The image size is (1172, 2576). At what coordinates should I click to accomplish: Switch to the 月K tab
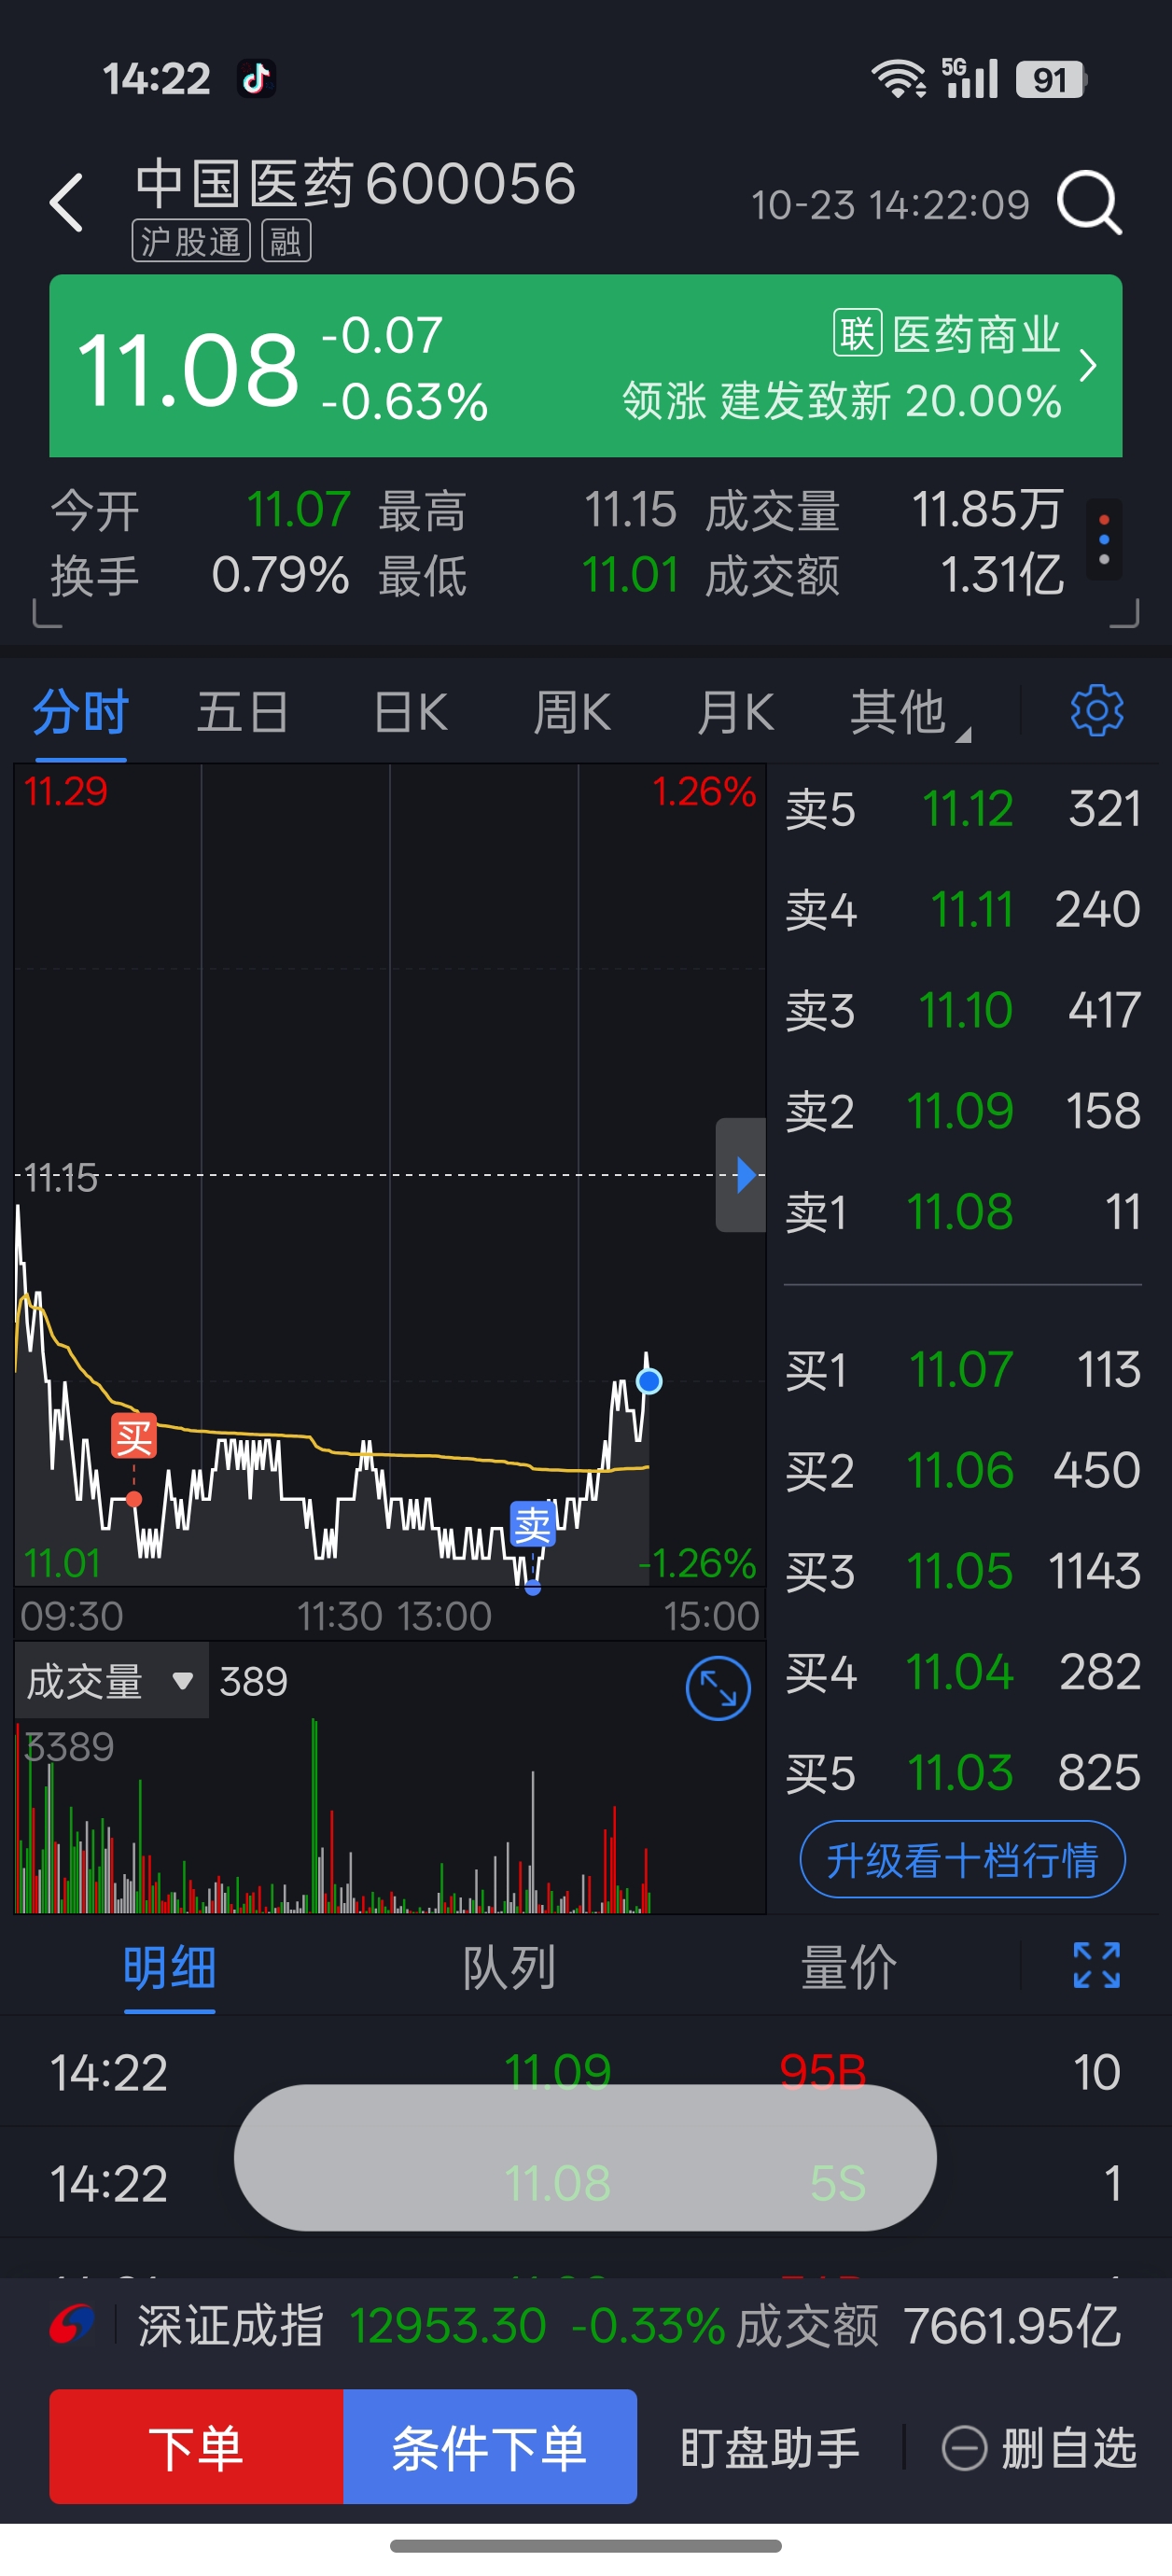tap(735, 713)
